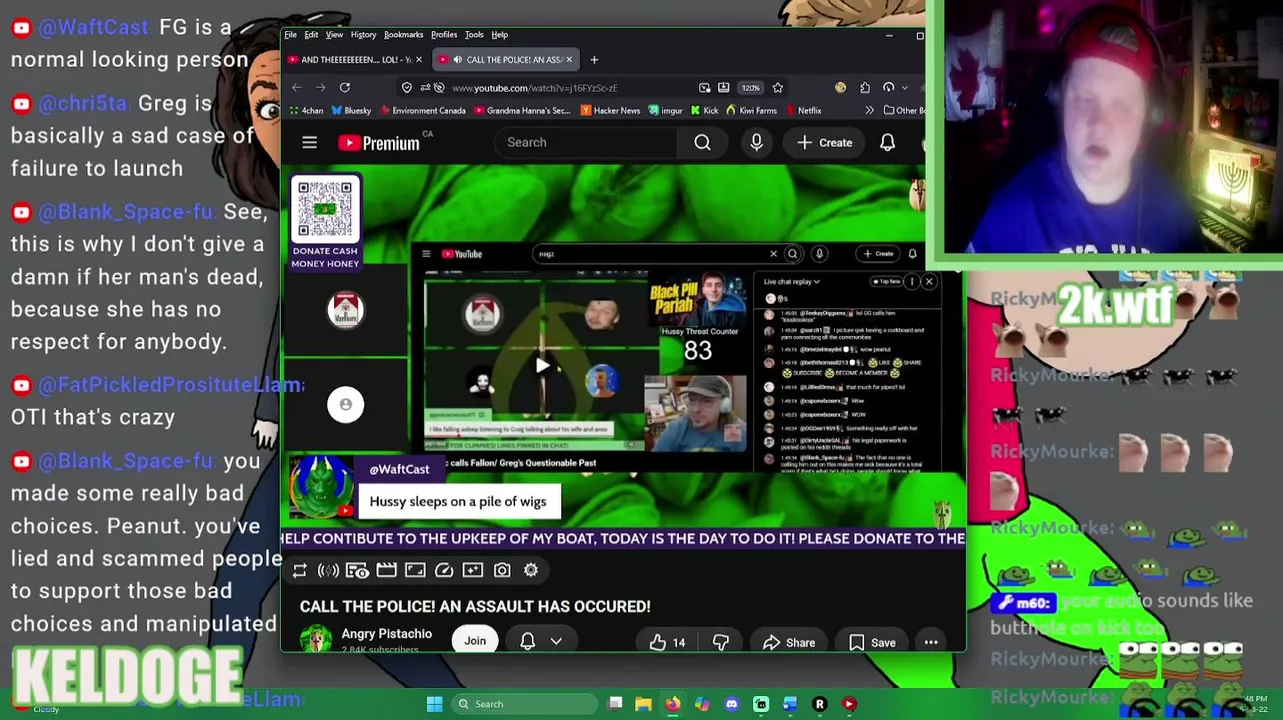1283x720 pixels.
Task: Save the video to playlist
Action: (873, 642)
